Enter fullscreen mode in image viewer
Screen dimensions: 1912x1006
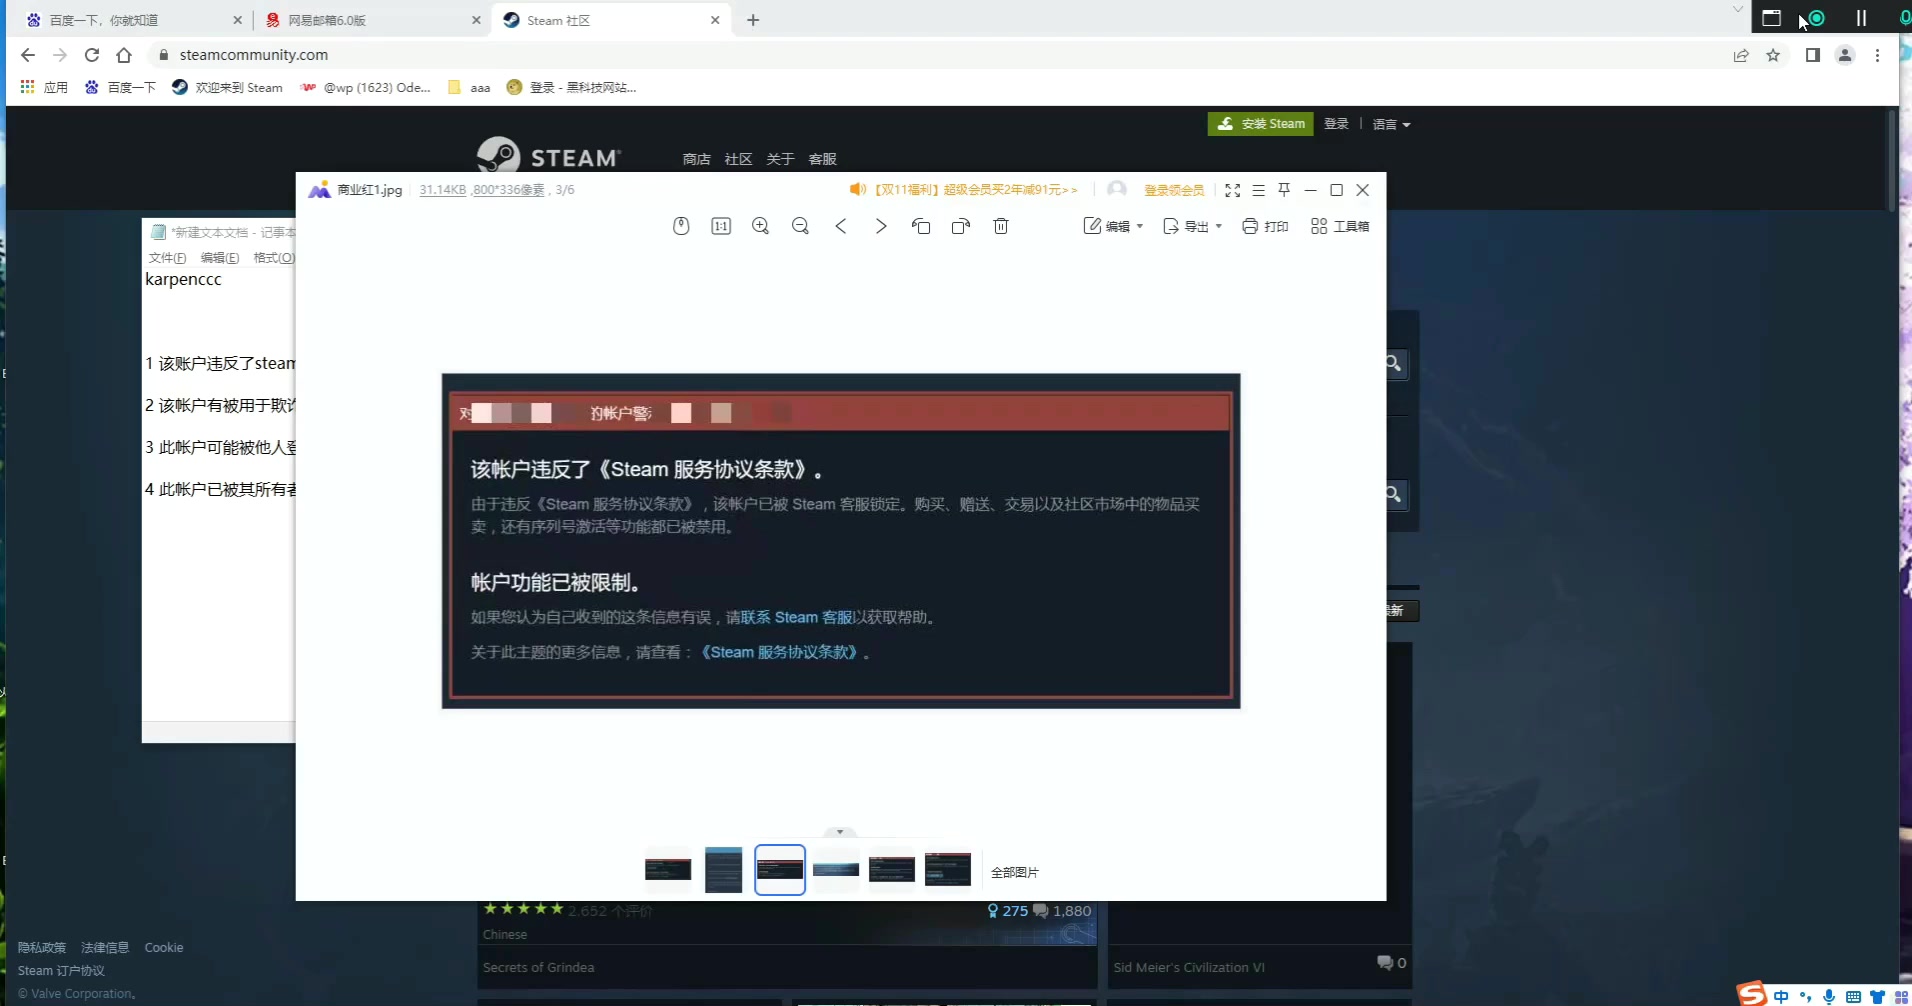point(1233,190)
